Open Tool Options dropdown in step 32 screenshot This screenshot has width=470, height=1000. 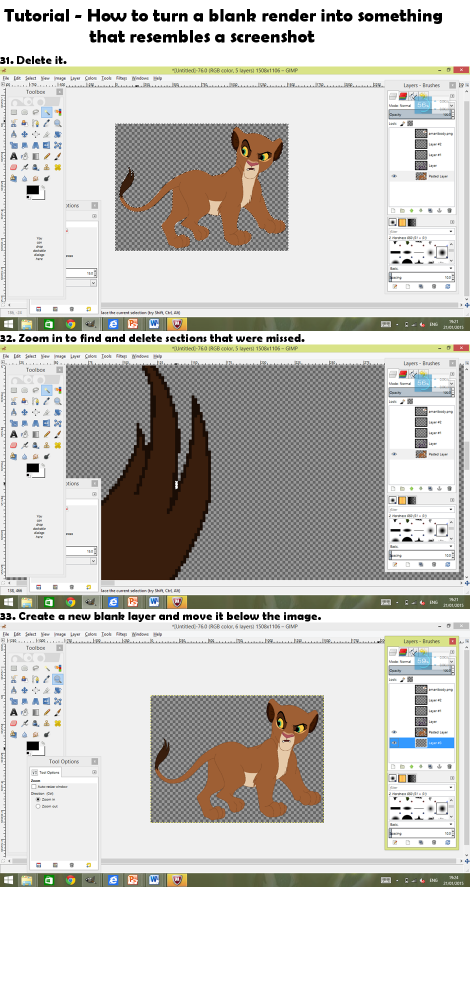(x=92, y=561)
